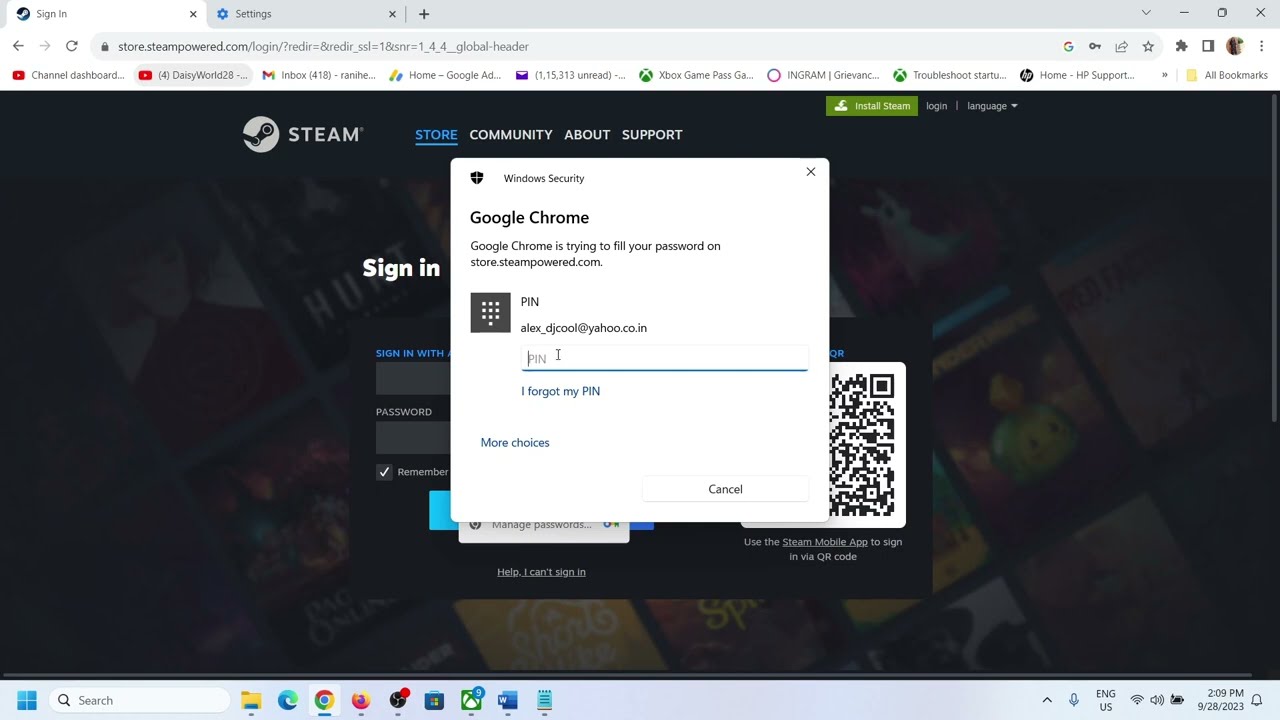Open the COMMUNITY menu on Steam
Viewport: 1280px width, 720px height.
[x=511, y=135]
